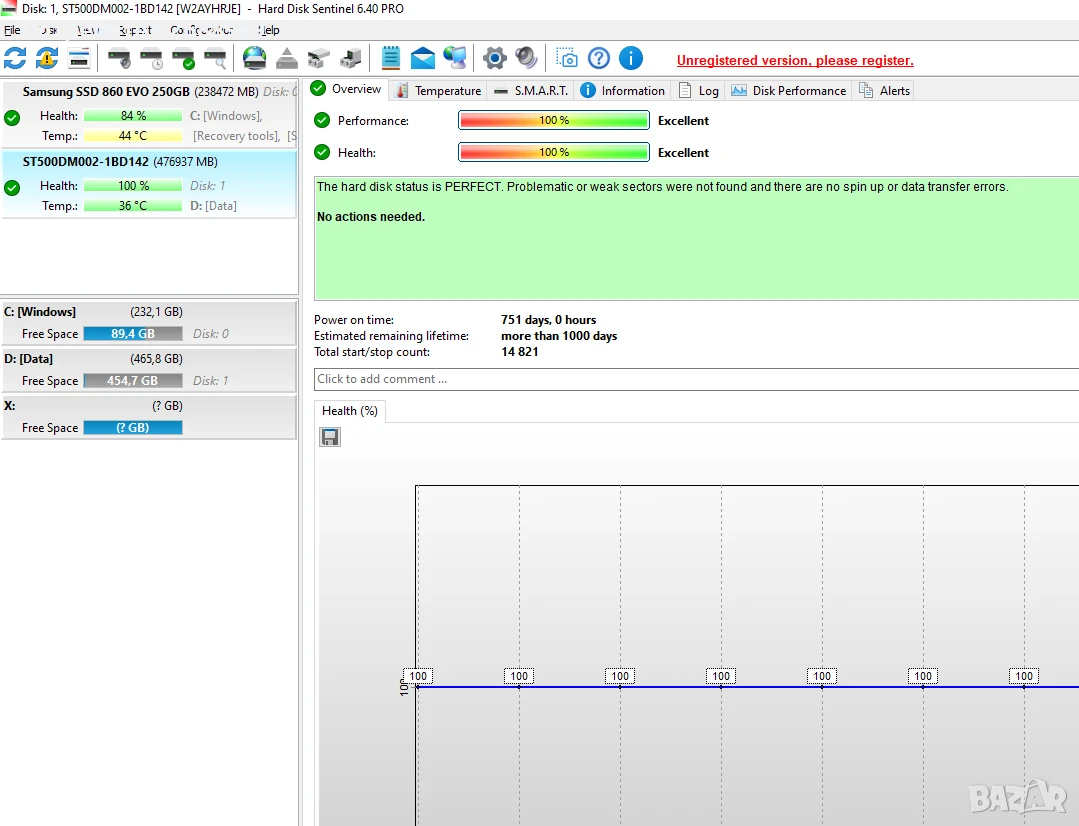
Task: Click the computer network drives icon
Action: pos(350,59)
